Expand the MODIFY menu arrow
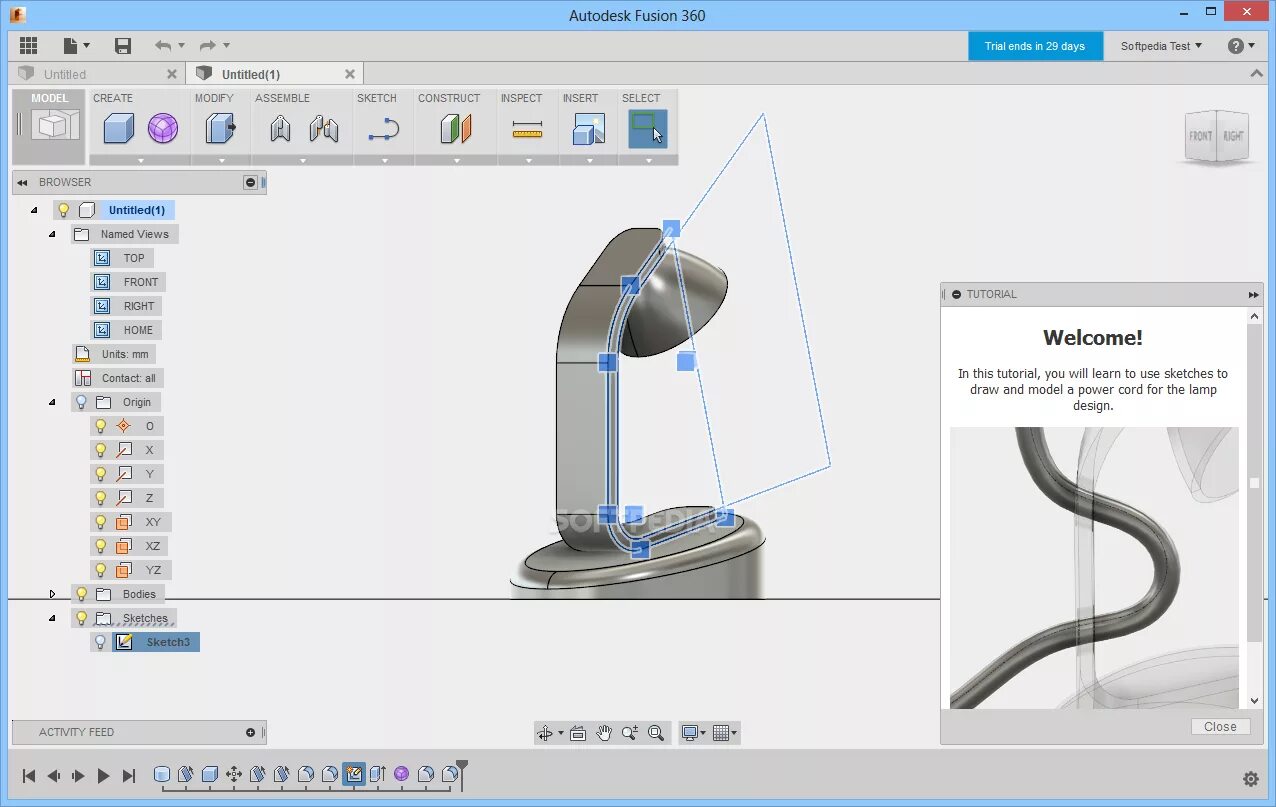Screen dimensions: 1276x807 pos(221,160)
